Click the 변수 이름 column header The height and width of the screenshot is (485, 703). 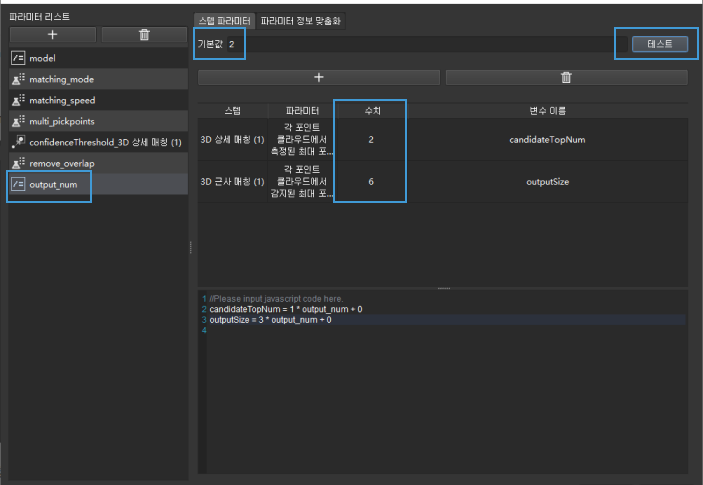point(547,109)
